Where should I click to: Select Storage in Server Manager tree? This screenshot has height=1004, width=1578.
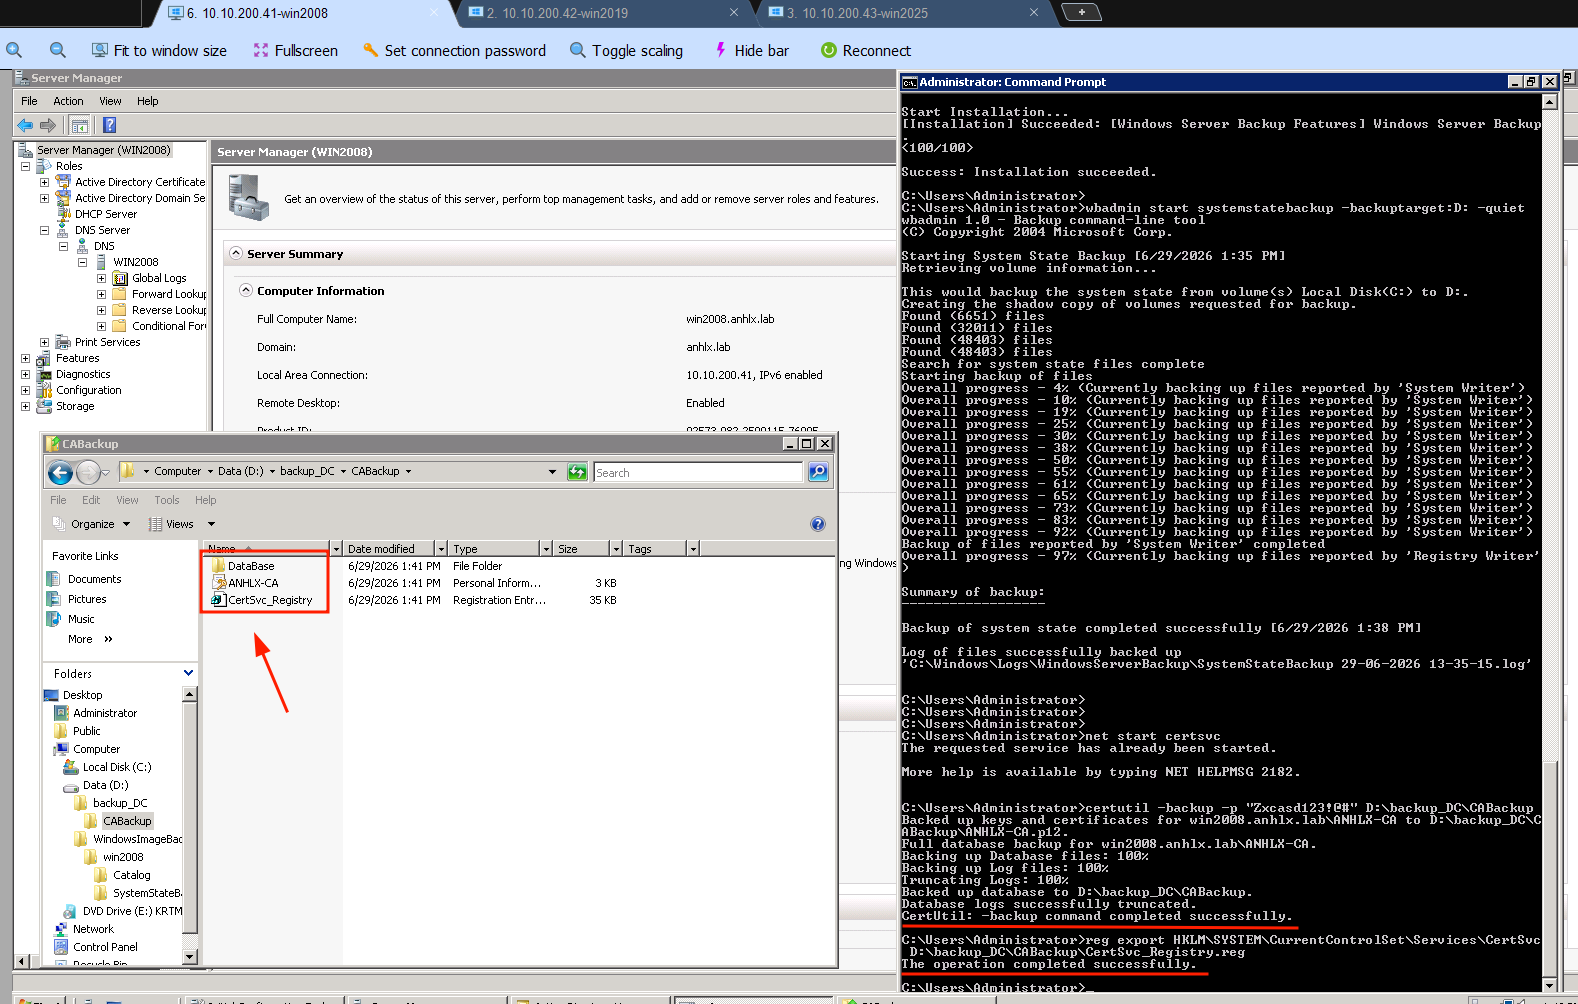point(75,406)
